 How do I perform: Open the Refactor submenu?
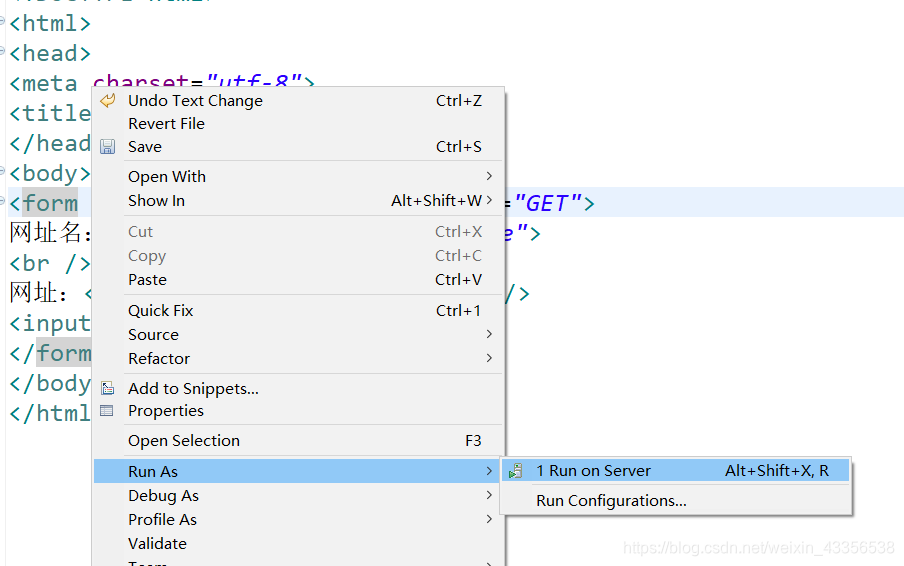tap(299, 359)
